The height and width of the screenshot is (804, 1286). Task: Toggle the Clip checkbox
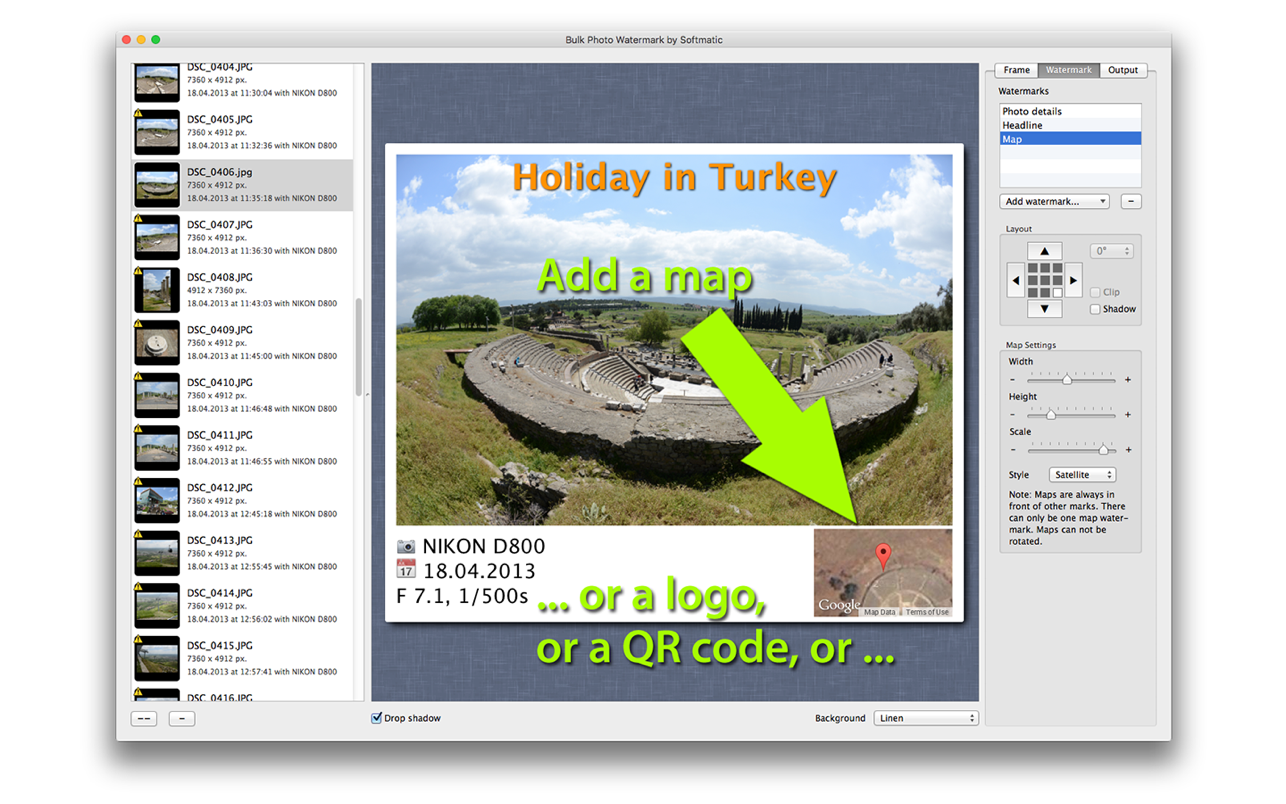pos(1095,292)
